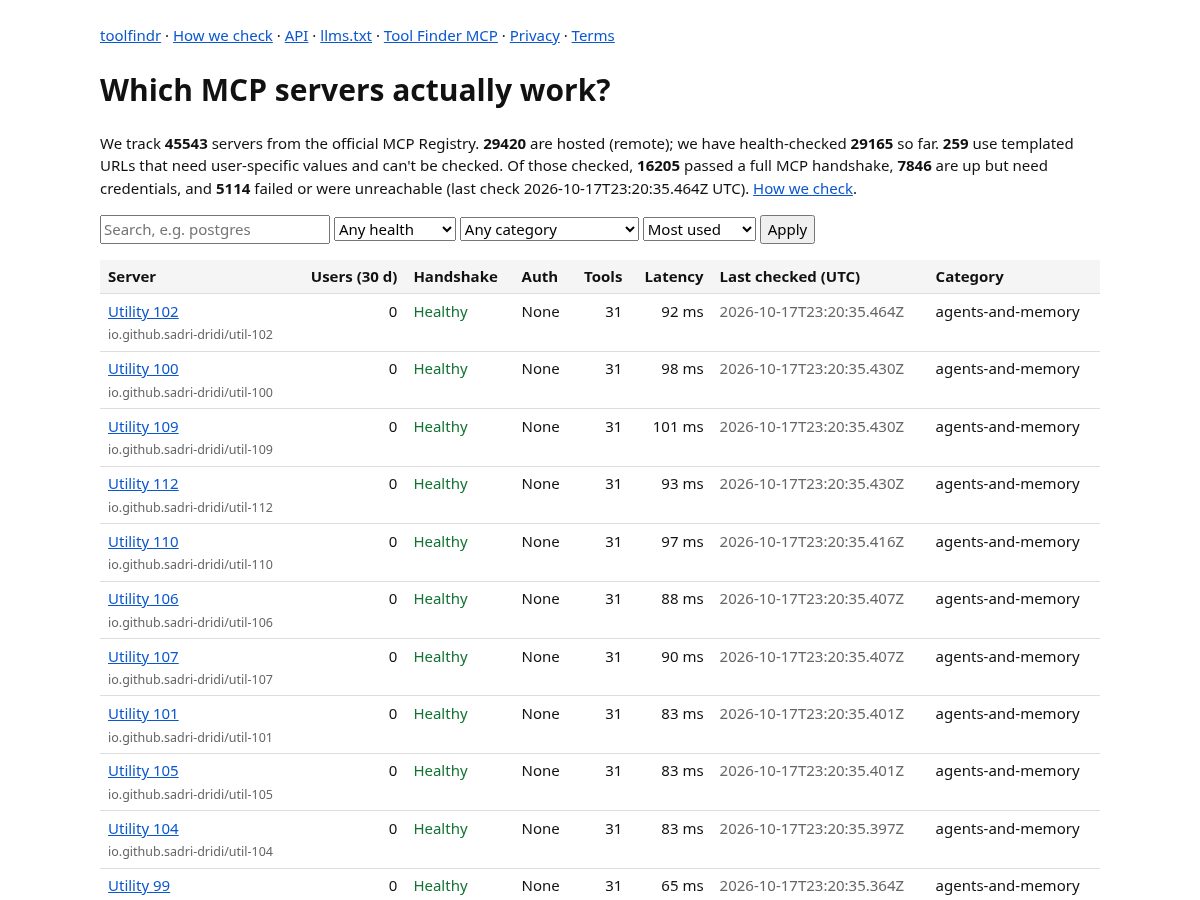Open the Utility 100 server link
The width and height of the screenshot is (1200, 900).
143,369
